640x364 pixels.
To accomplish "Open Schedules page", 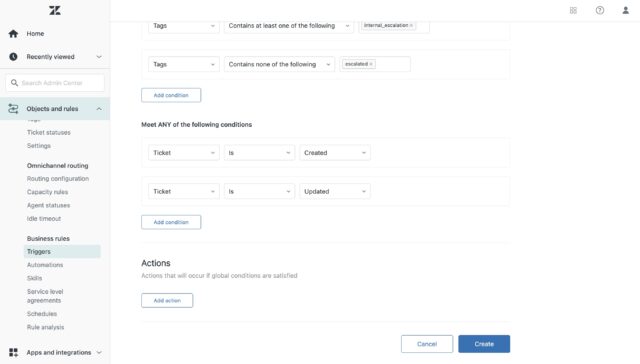I will pos(42,314).
